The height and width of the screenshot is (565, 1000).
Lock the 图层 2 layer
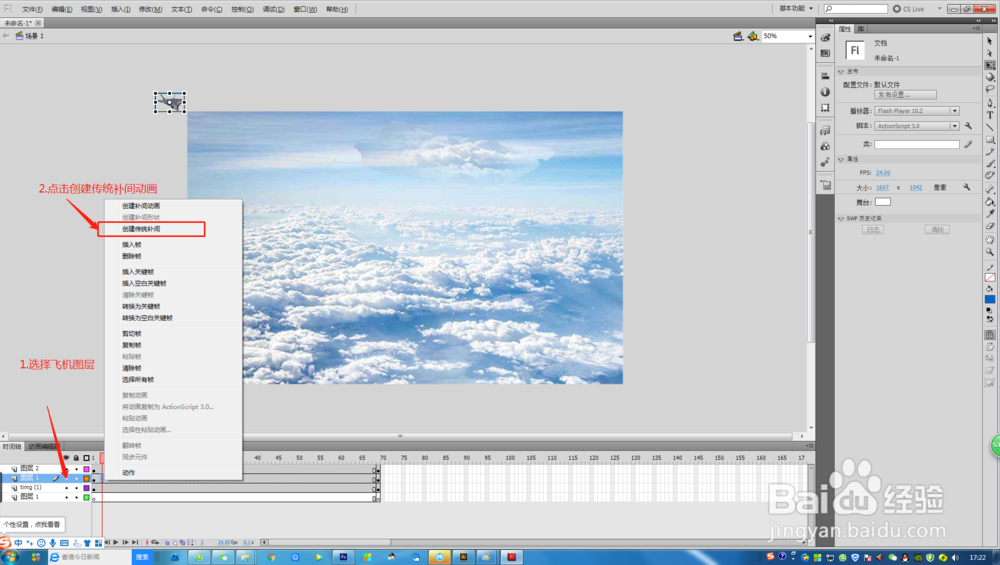pos(77,469)
